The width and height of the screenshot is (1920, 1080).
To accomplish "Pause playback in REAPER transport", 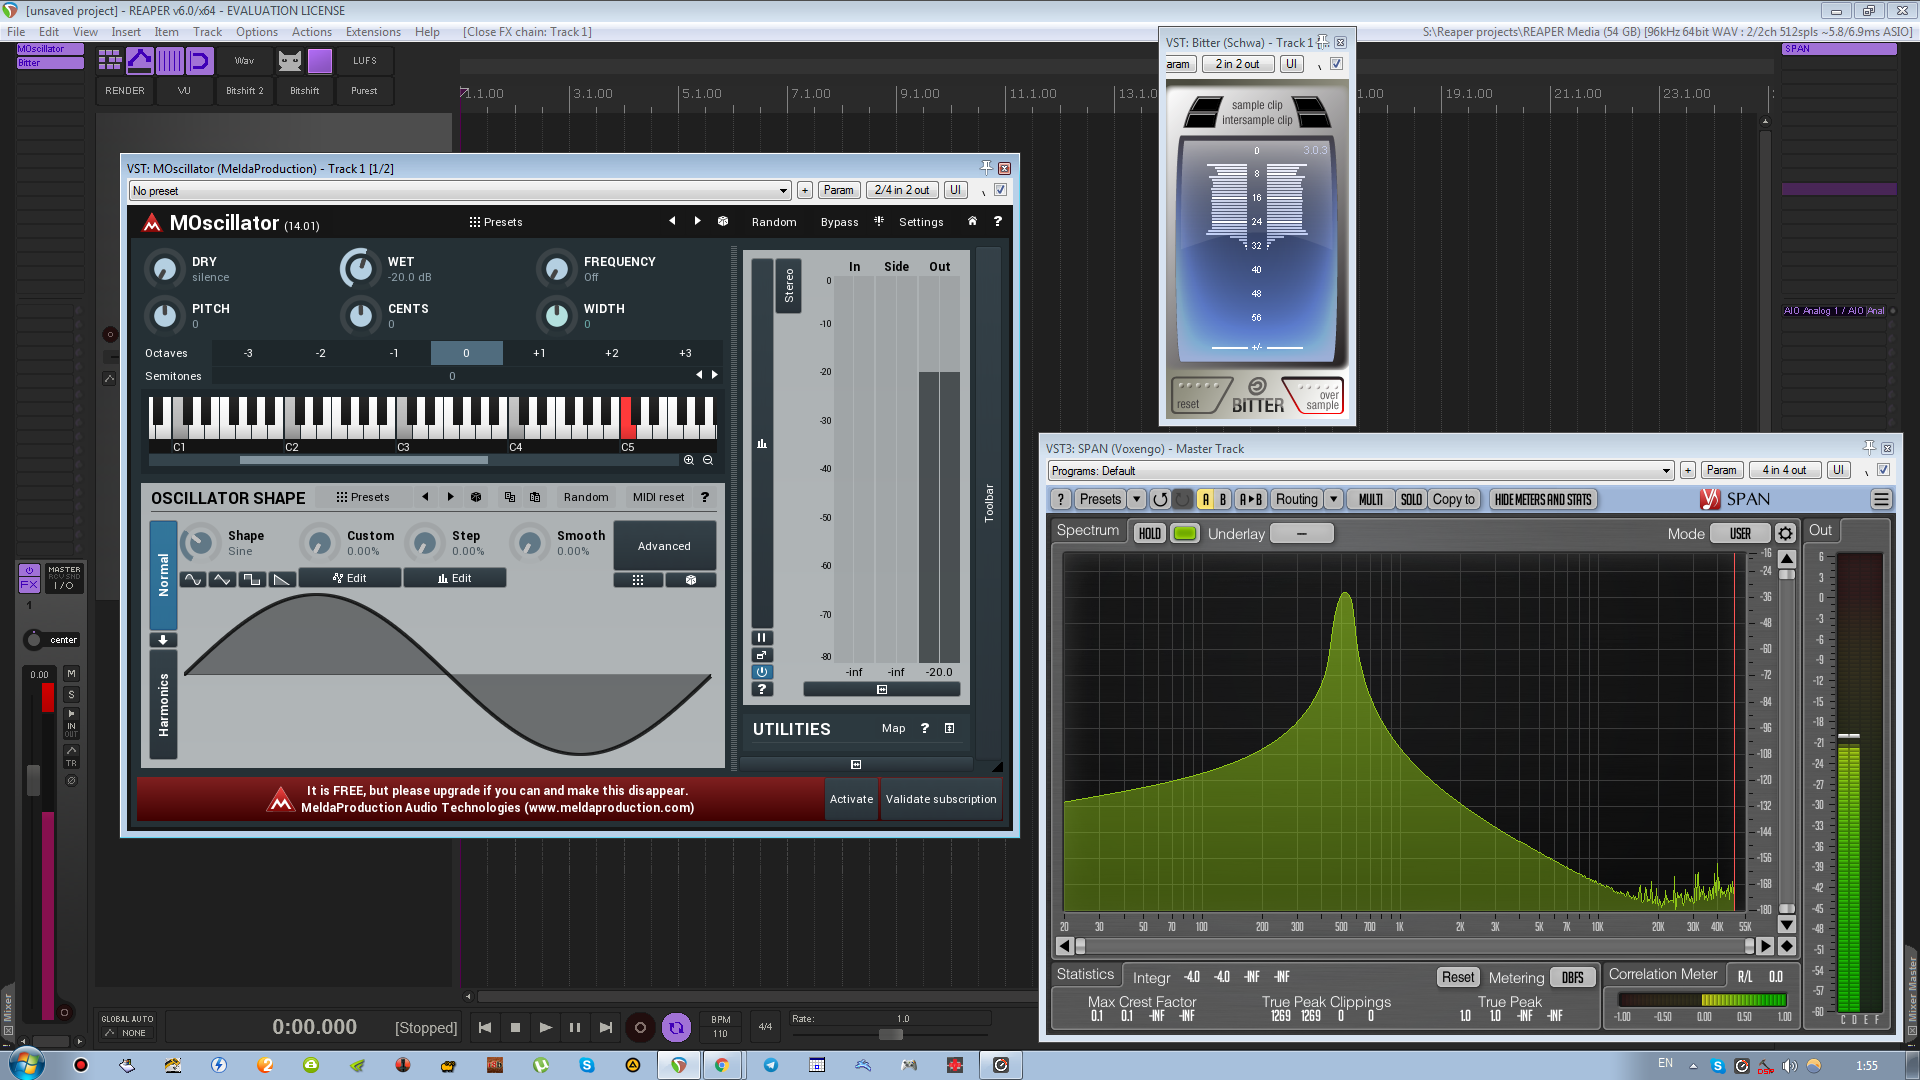I will click(x=575, y=1027).
